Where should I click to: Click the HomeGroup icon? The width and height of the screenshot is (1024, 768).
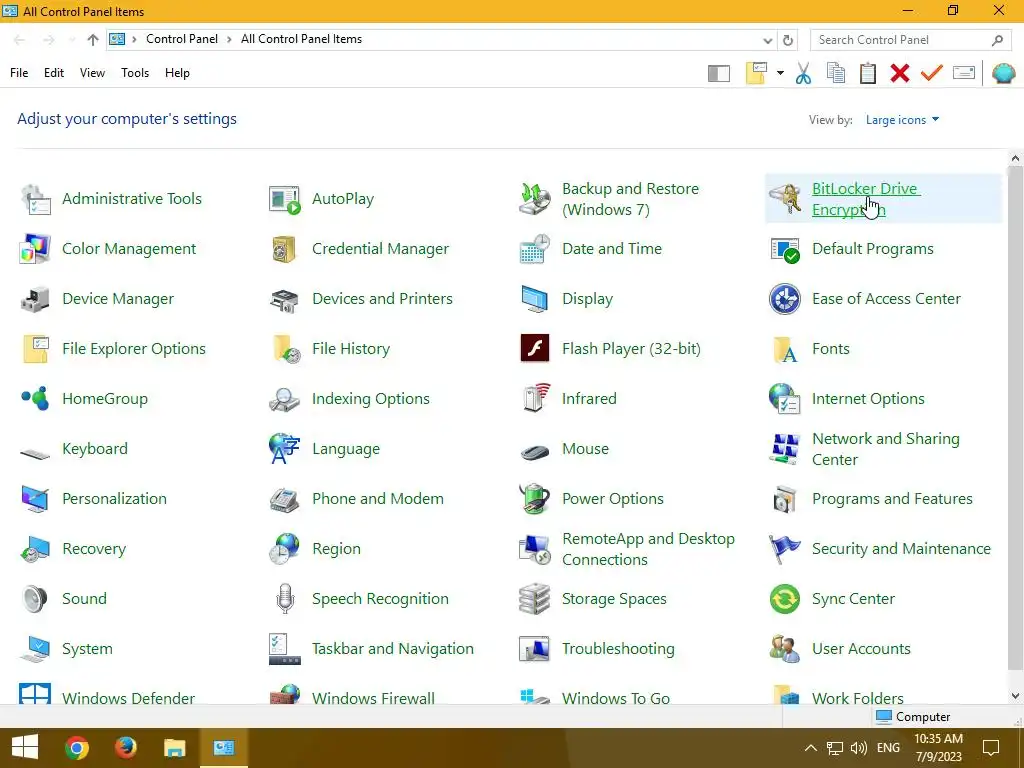click(x=35, y=398)
